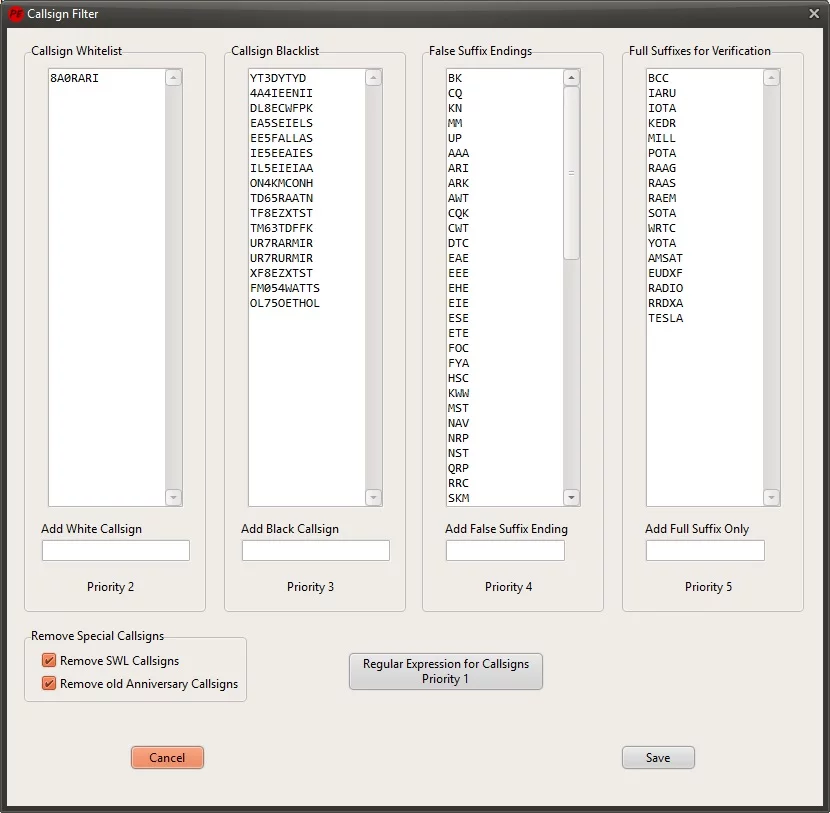Click the Add Black Callsign text box

pyautogui.click(x=315, y=550)
